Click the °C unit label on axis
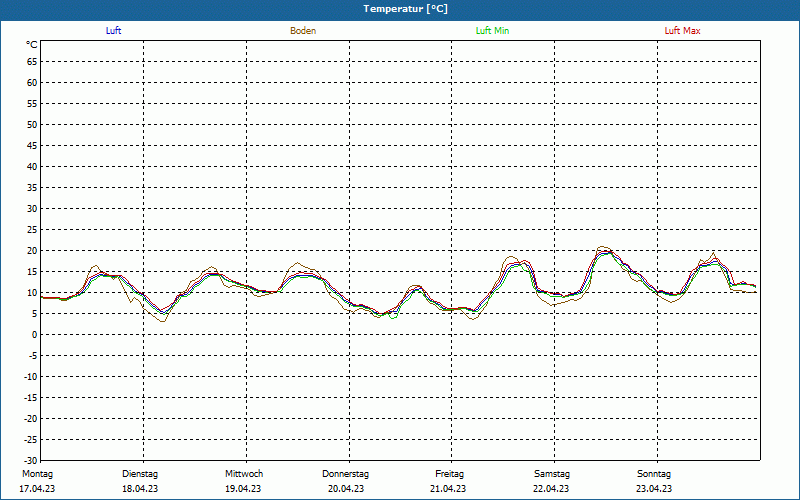The width and height of the screenshot is (800, 500). point(32,45)
